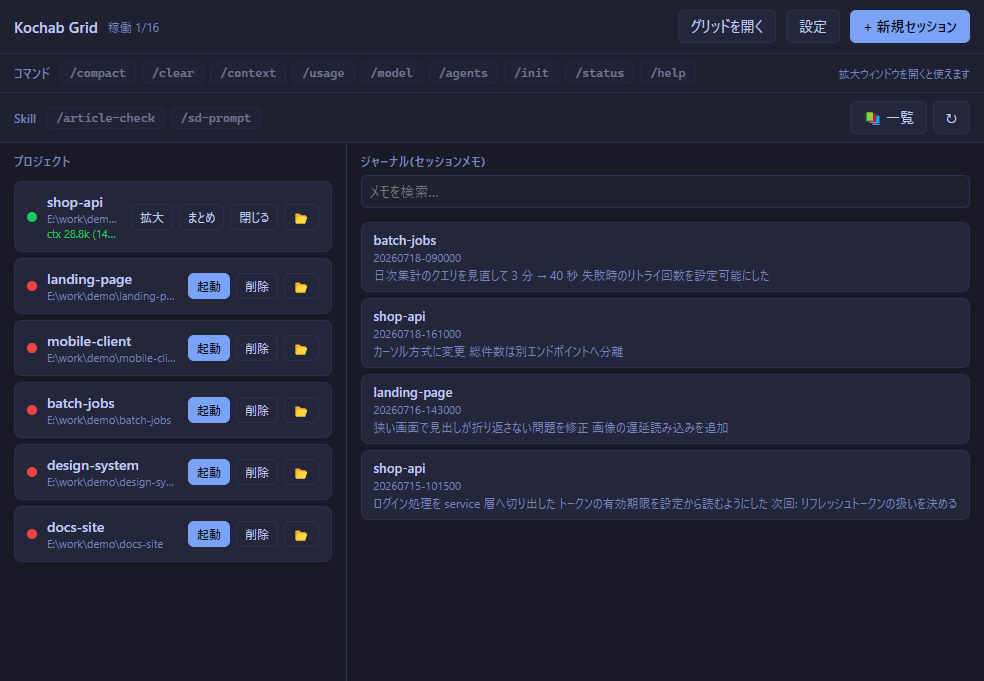Click the memo search field
The width and height of the screenshot is (984, 681).
pos(665,191)
